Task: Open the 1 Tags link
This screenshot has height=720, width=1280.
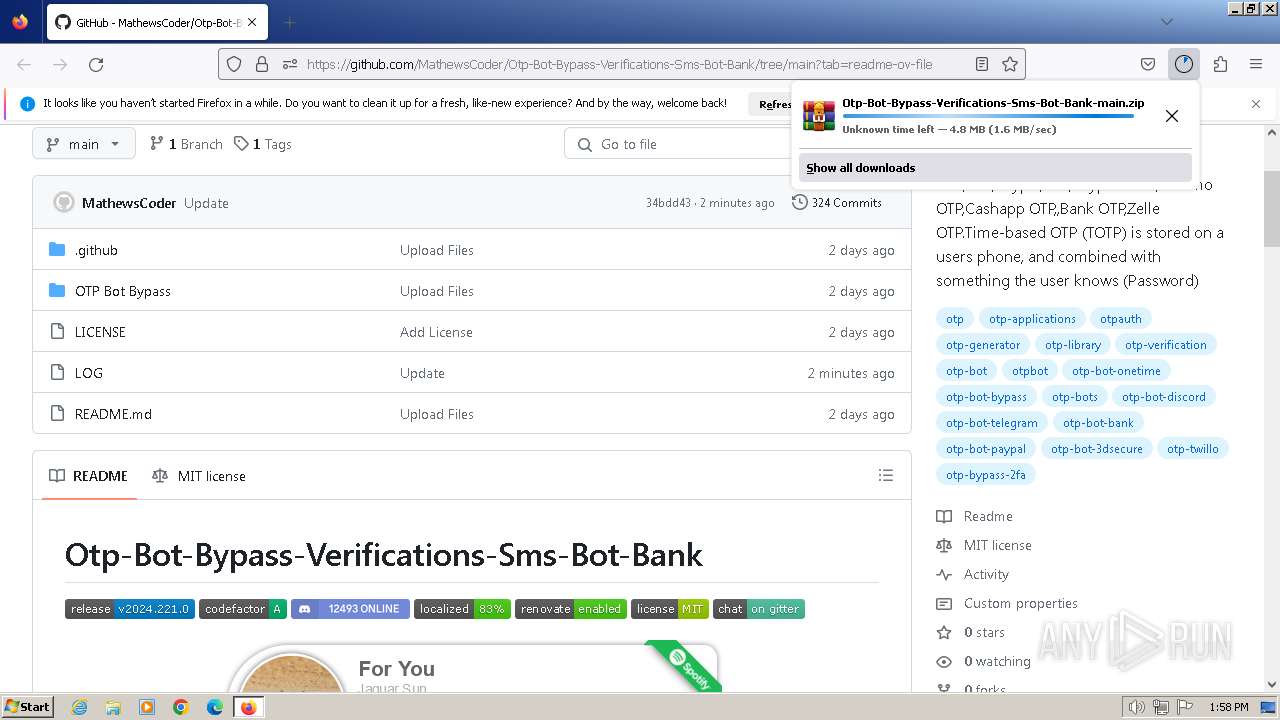Action: [263, 144]
